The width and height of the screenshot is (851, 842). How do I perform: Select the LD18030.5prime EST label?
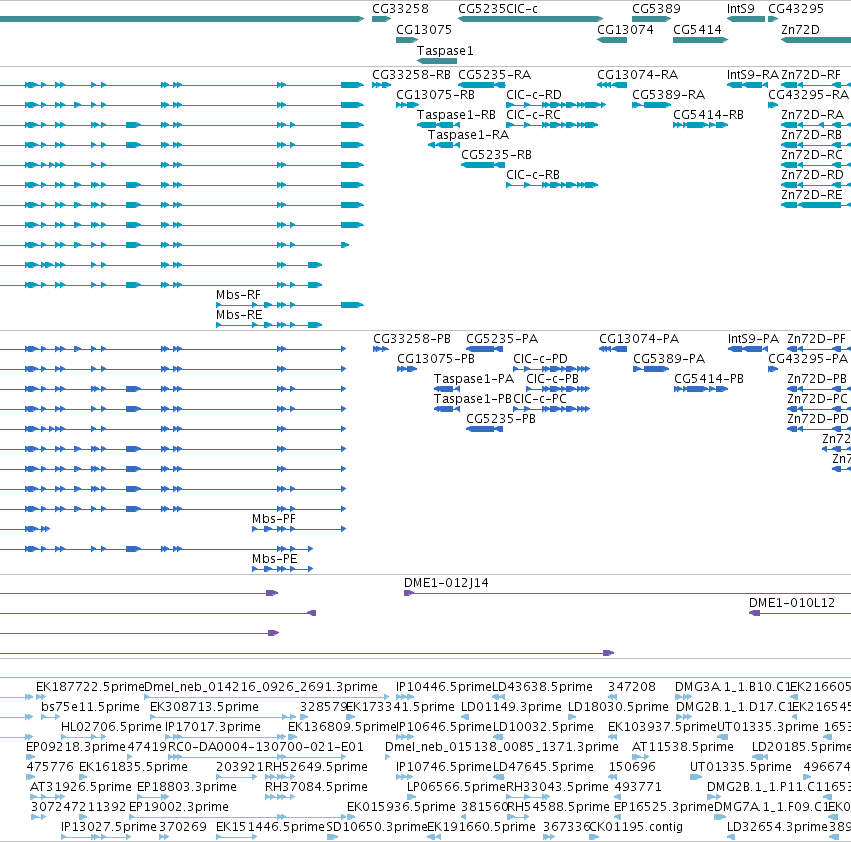[618, 707]
